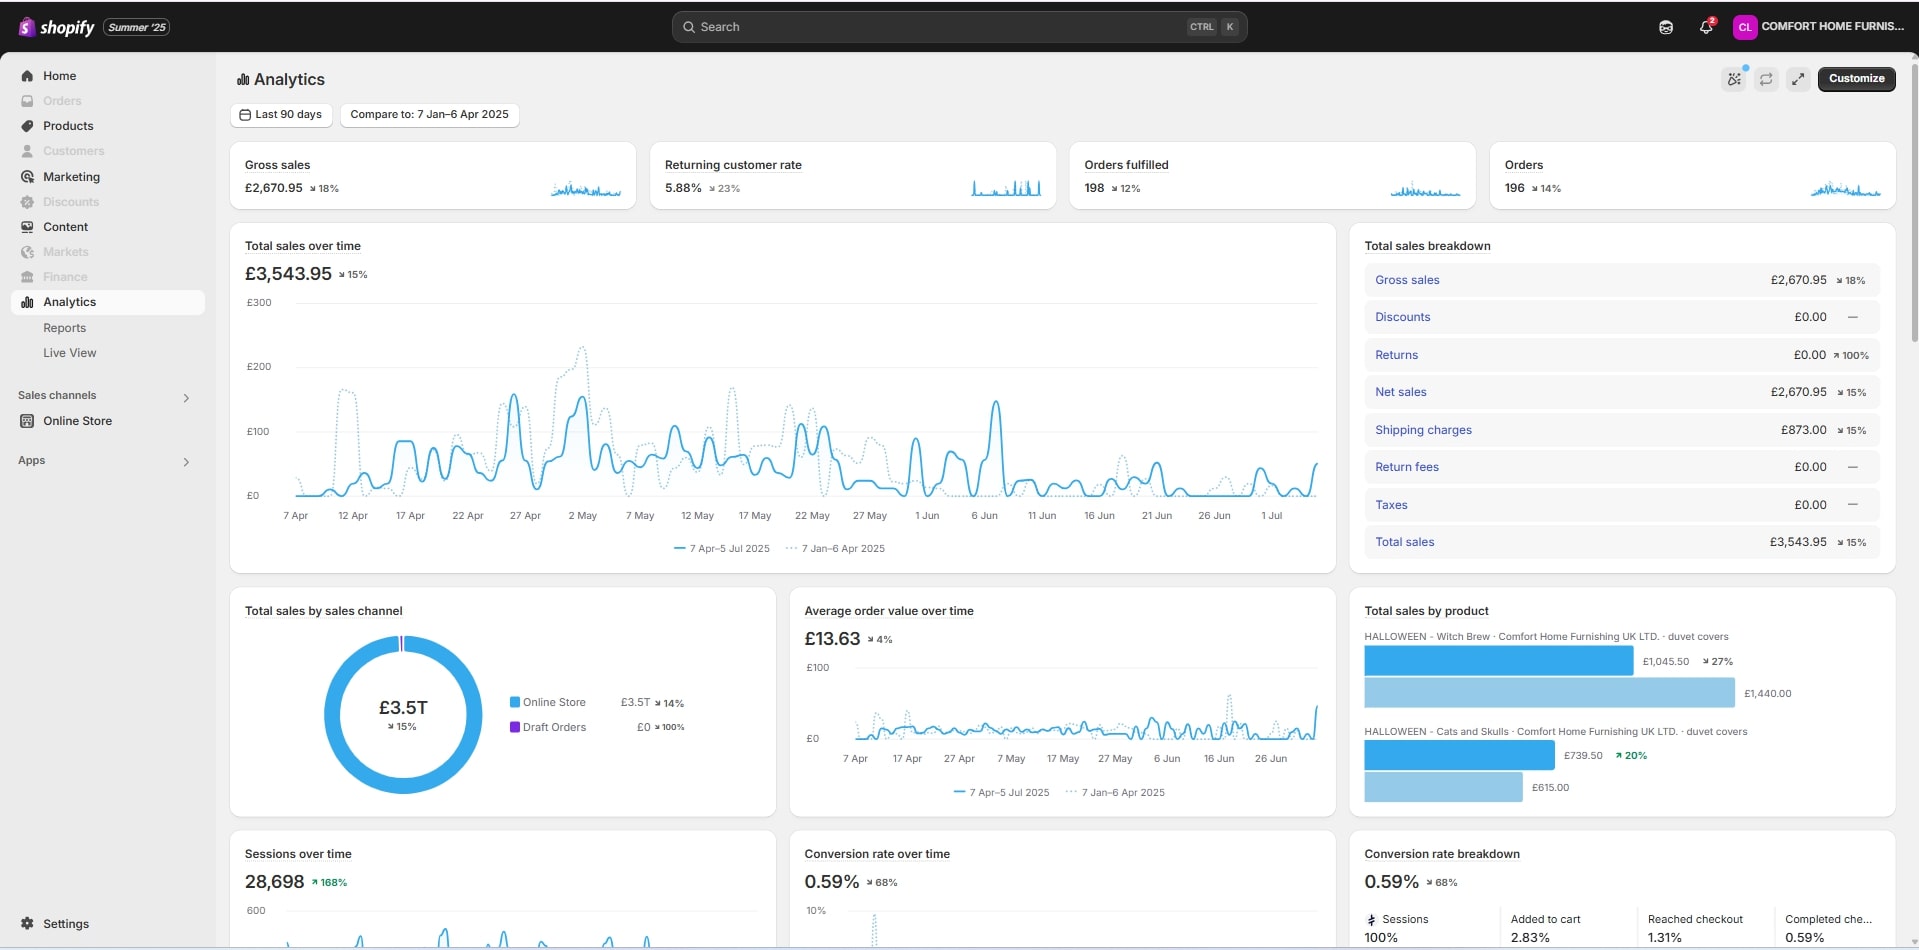1919x950 pixels.
Task: Open the notifications bell
Action: [1706, 27]
